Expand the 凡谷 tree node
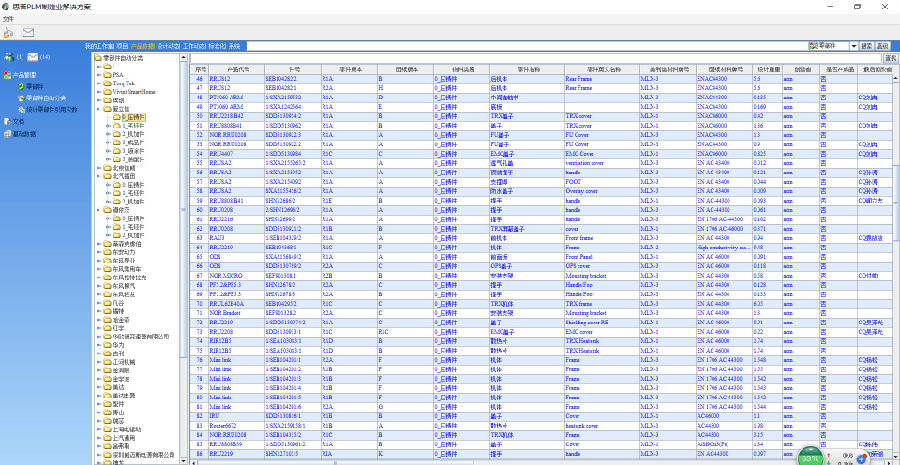 click(x=99, y=303)
